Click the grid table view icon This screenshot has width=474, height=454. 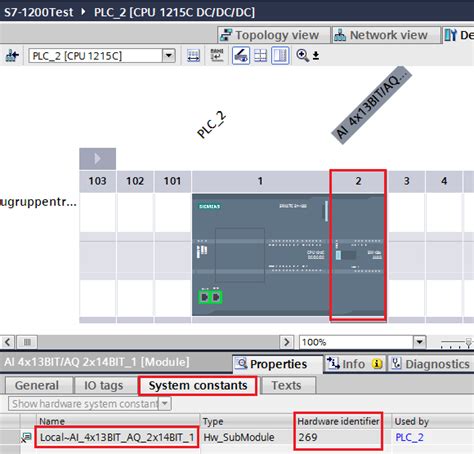[260, 55]
